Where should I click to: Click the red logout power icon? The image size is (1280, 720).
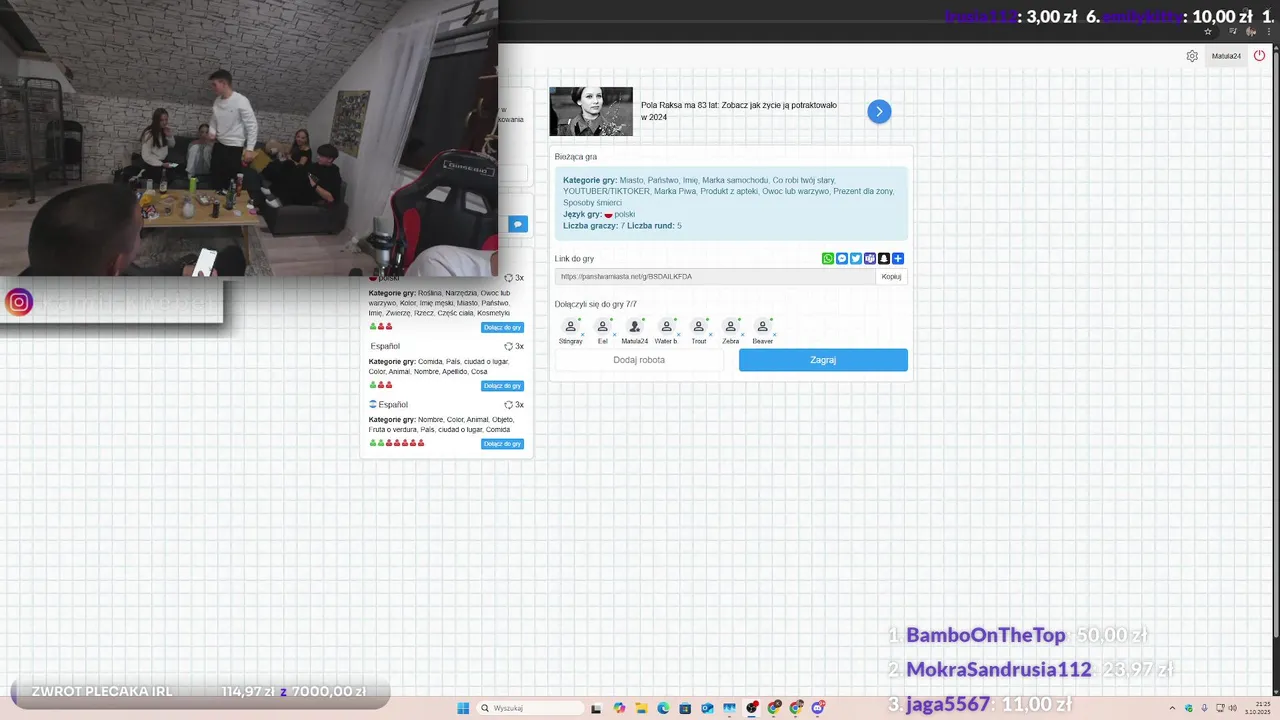(1259, 56)
